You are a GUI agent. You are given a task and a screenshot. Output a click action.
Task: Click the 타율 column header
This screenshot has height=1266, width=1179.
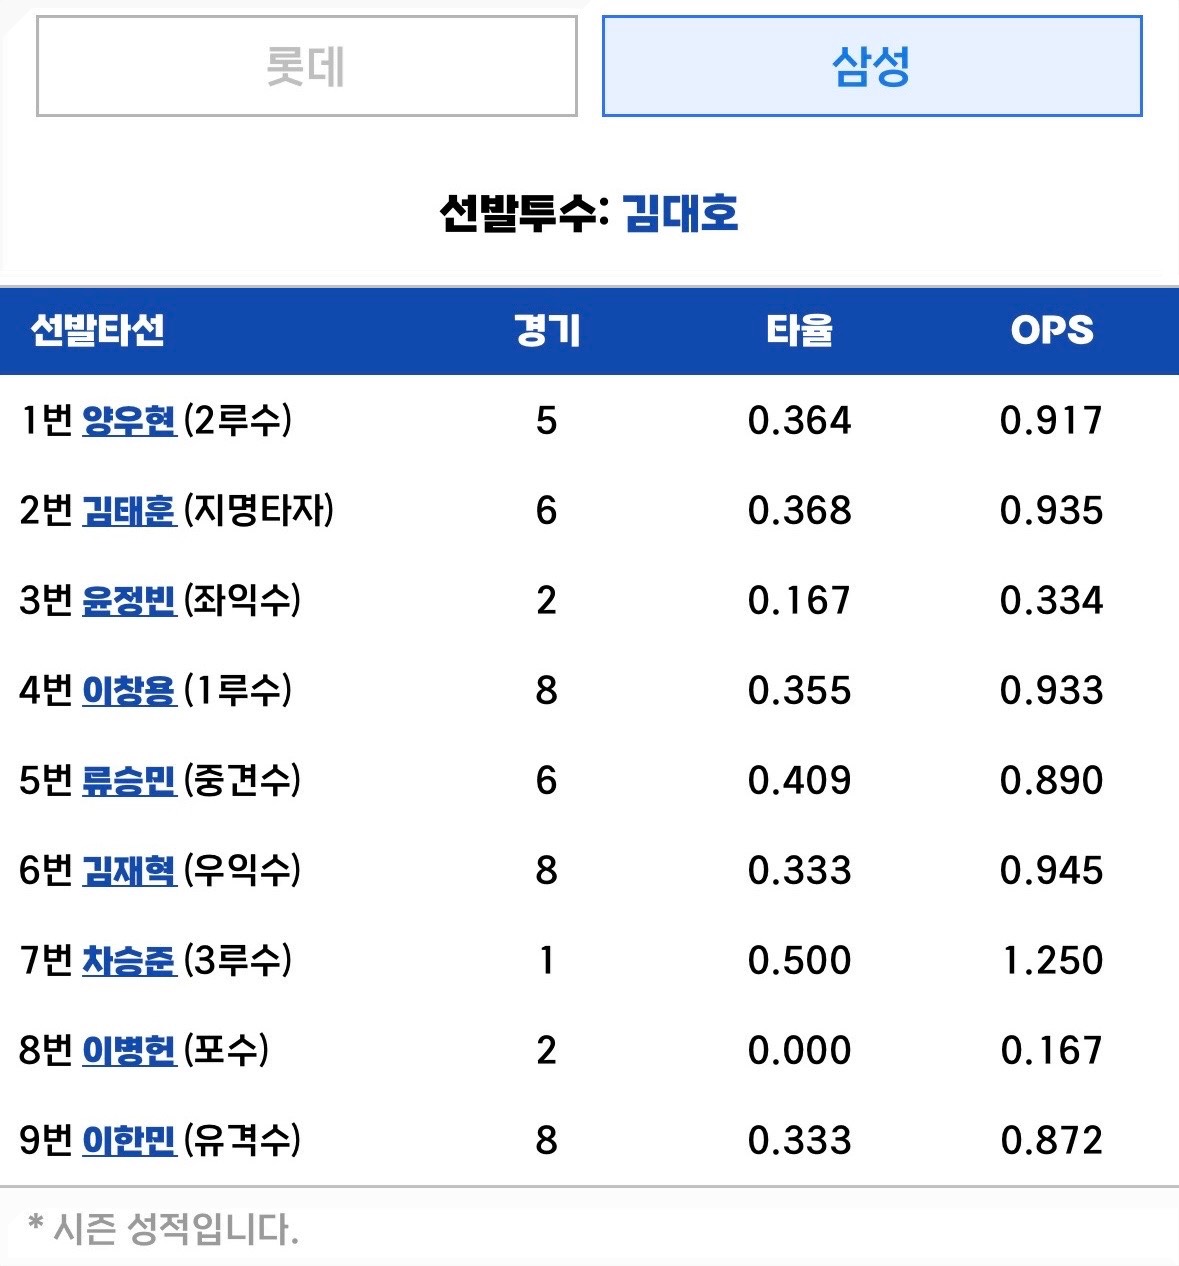[x=799, y=330]
